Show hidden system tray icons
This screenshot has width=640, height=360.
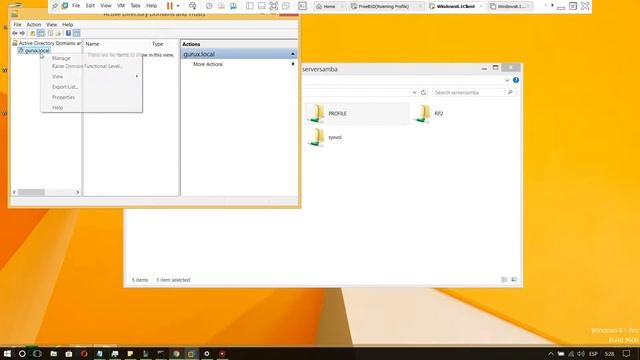551,354
